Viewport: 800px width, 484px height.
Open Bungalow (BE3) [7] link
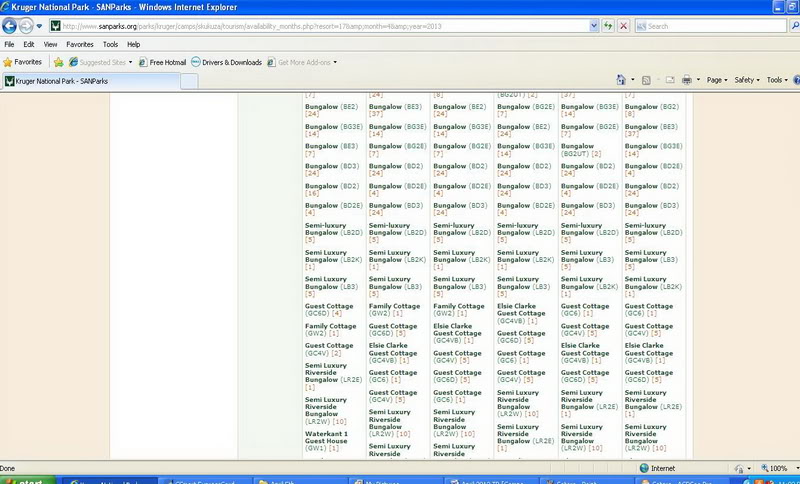[x=332, y=150]
